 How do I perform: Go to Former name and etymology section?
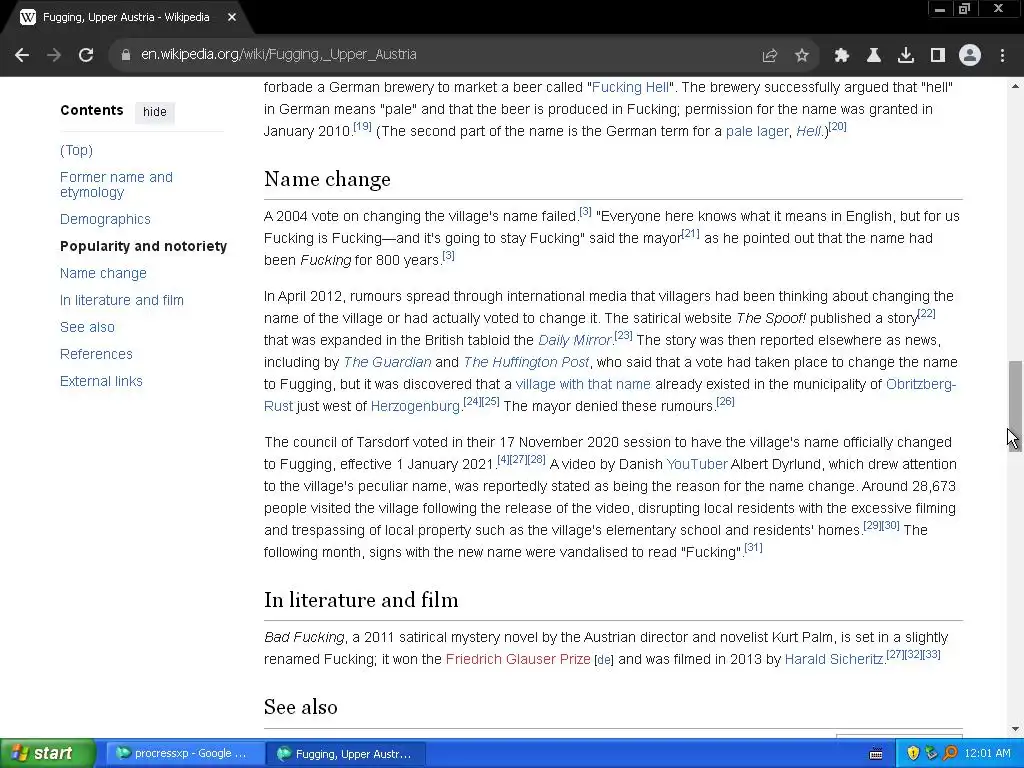116,185
